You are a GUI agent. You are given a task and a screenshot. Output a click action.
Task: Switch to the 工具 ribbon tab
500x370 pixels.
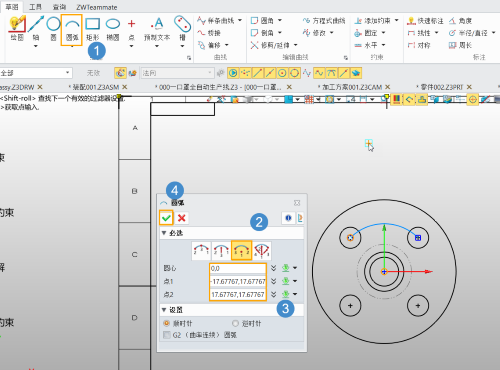(35, 7)
